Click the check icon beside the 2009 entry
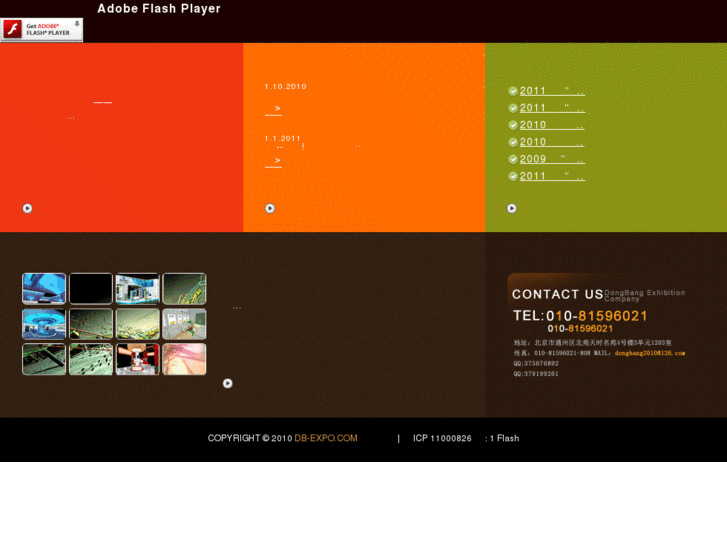 coord(513,160)
